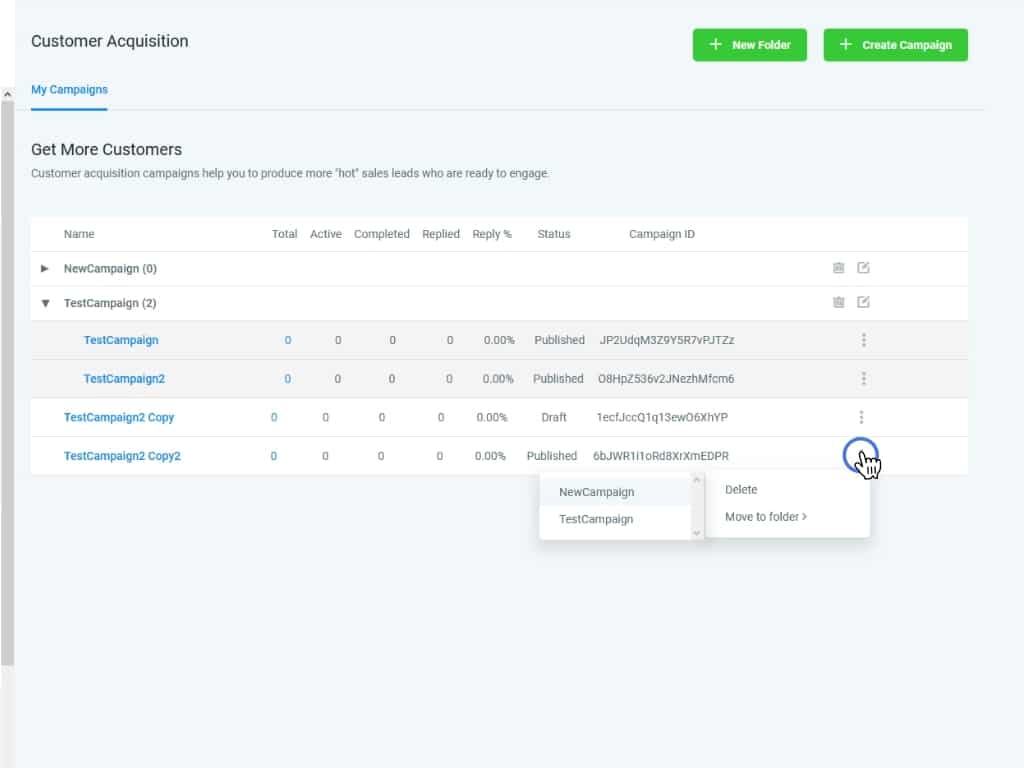Open three-dot menu for TestCampaign2 Copy
The height and width of the screenshot is (768, 1024).
(861, 417)
